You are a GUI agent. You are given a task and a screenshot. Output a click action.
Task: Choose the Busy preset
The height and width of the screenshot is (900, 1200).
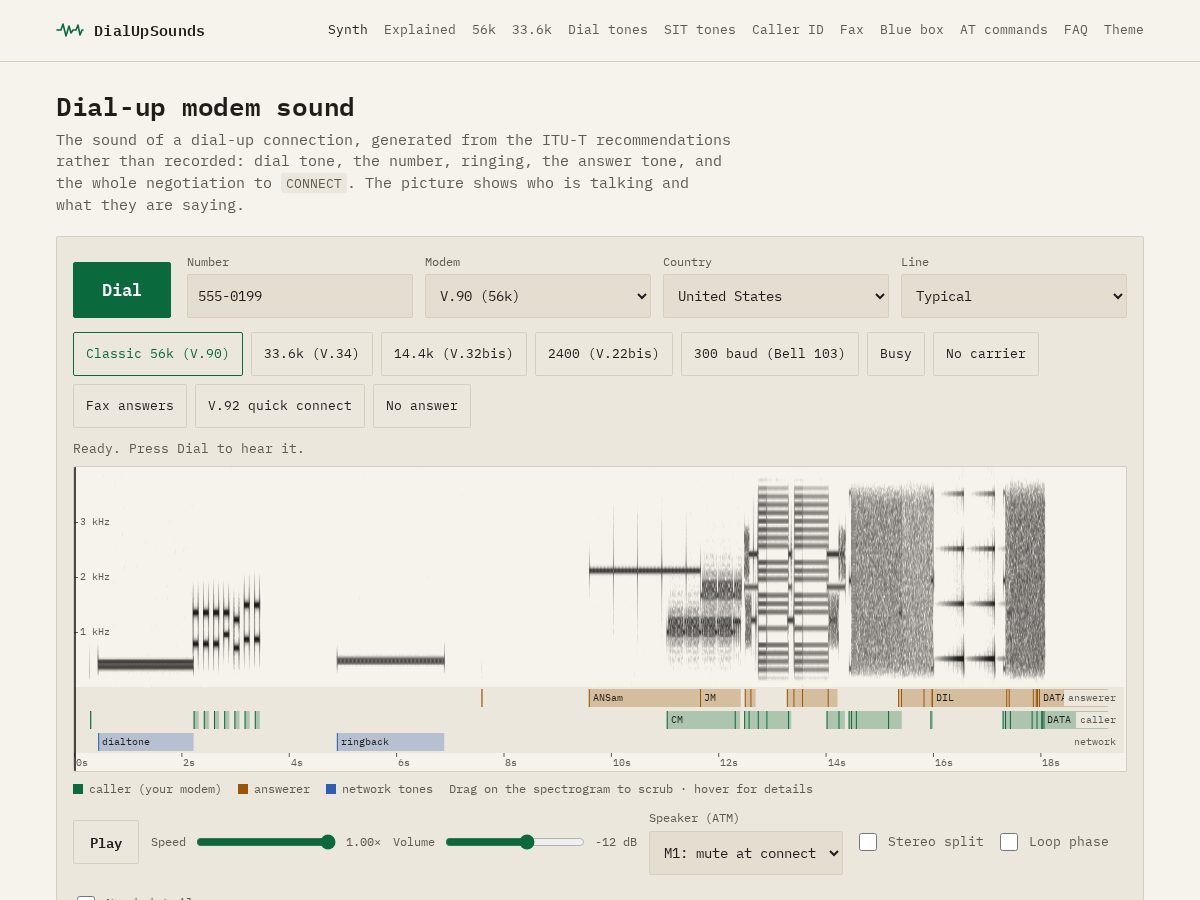(x=896, y=354)
